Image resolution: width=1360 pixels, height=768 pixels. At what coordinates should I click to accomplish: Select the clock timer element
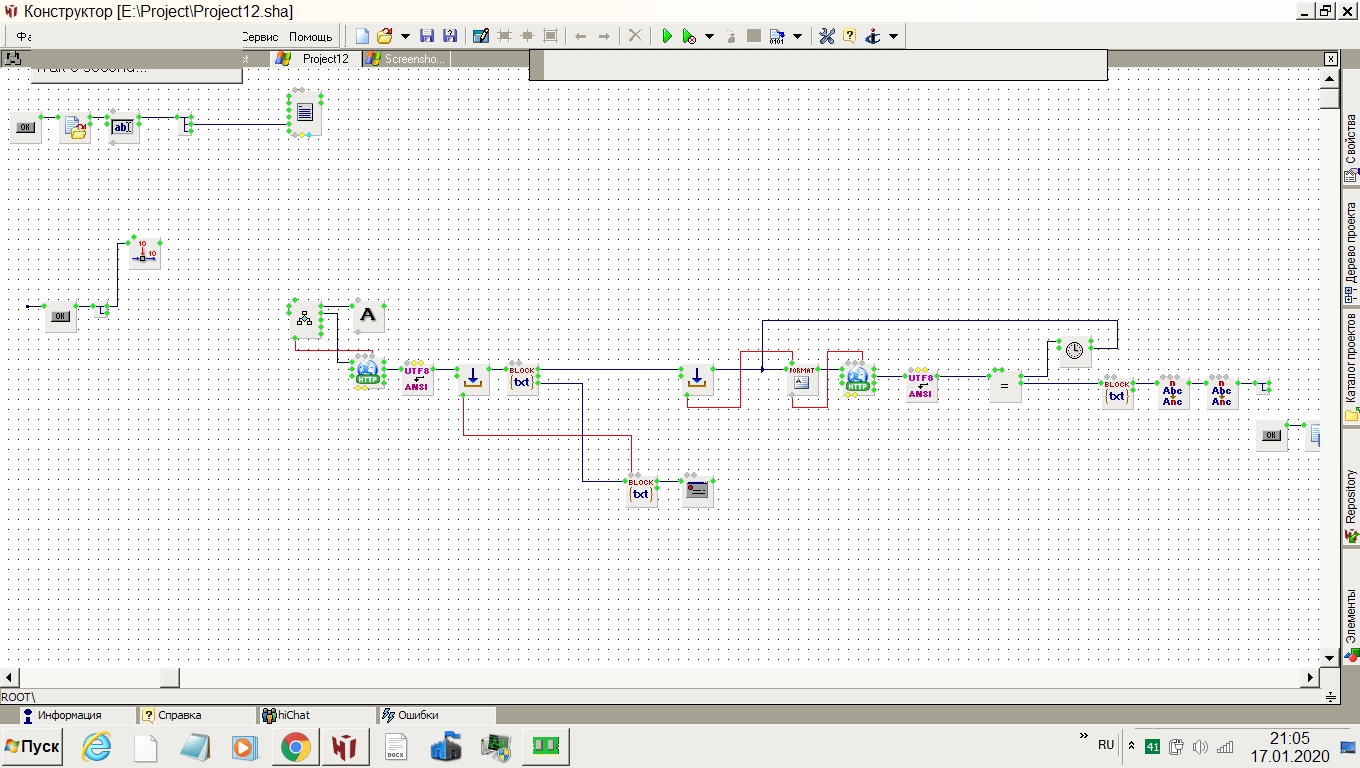pyautogui.click(x=1074, y=351)
